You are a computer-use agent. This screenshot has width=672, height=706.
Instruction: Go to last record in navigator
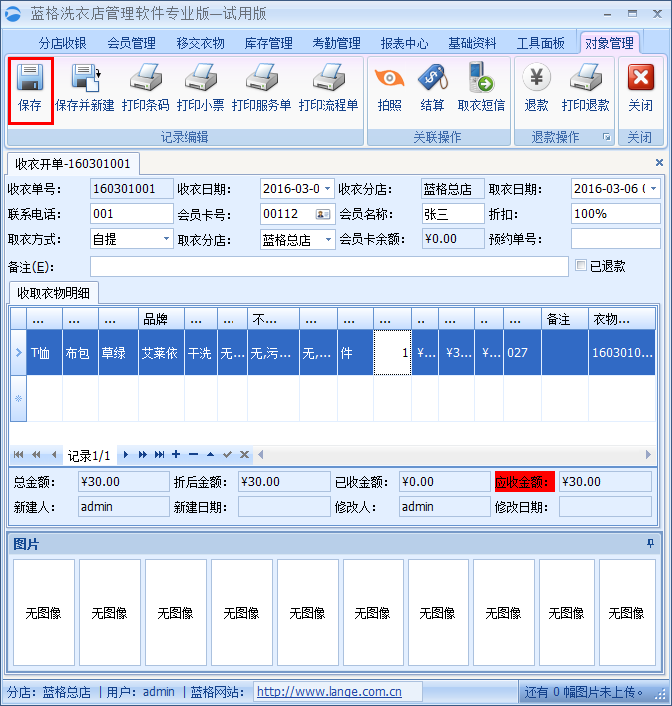click(x=159, y=455)
